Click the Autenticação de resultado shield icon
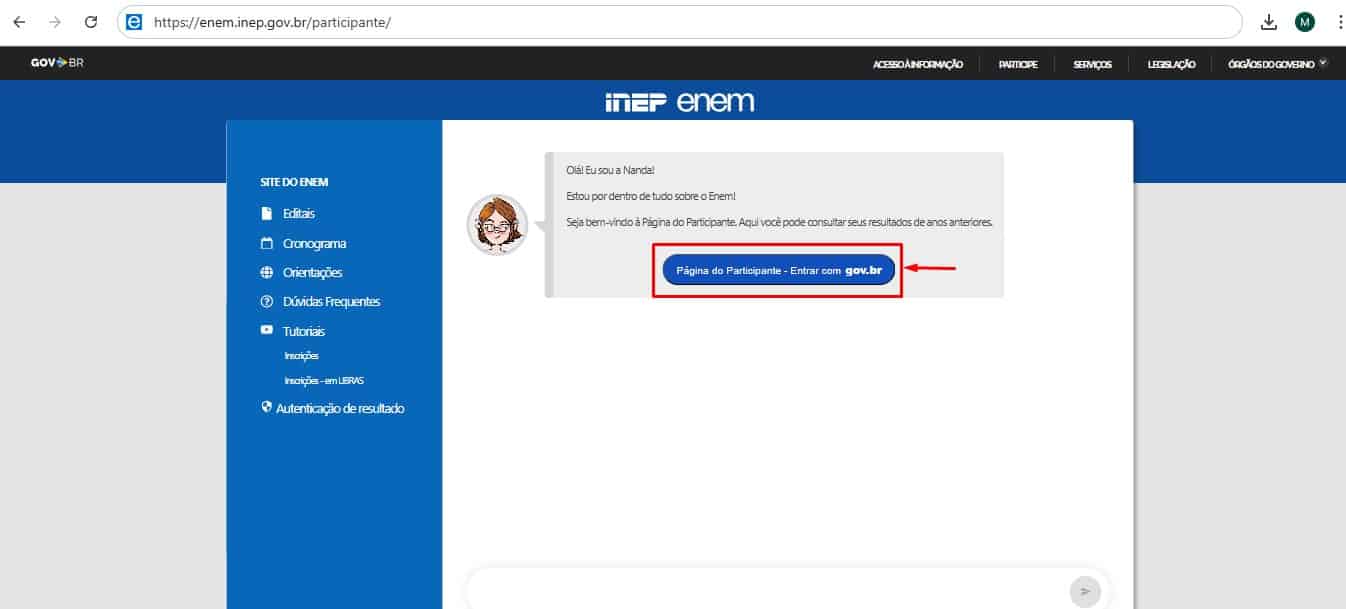 click(266, 408)
